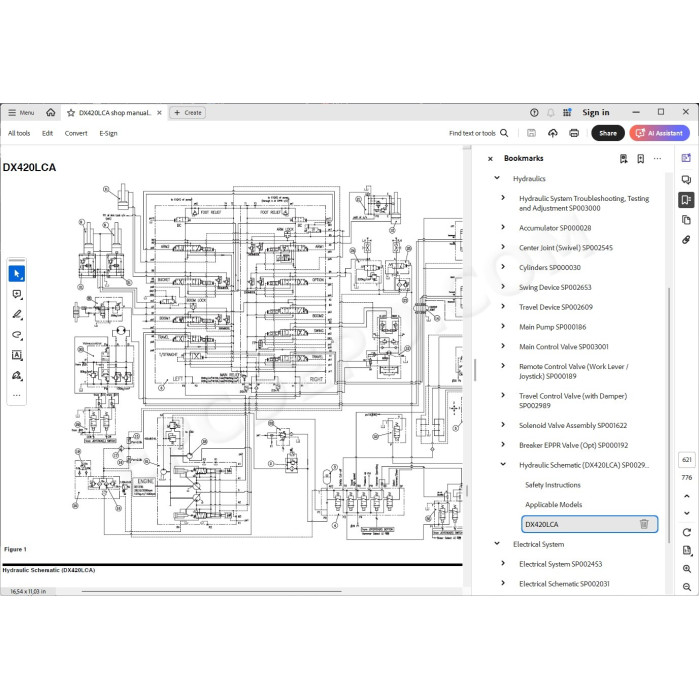The width and height of the screenshot is (700, 700).
Task: Open Safety Instructions bookmark
Action: tap(553, 485)
